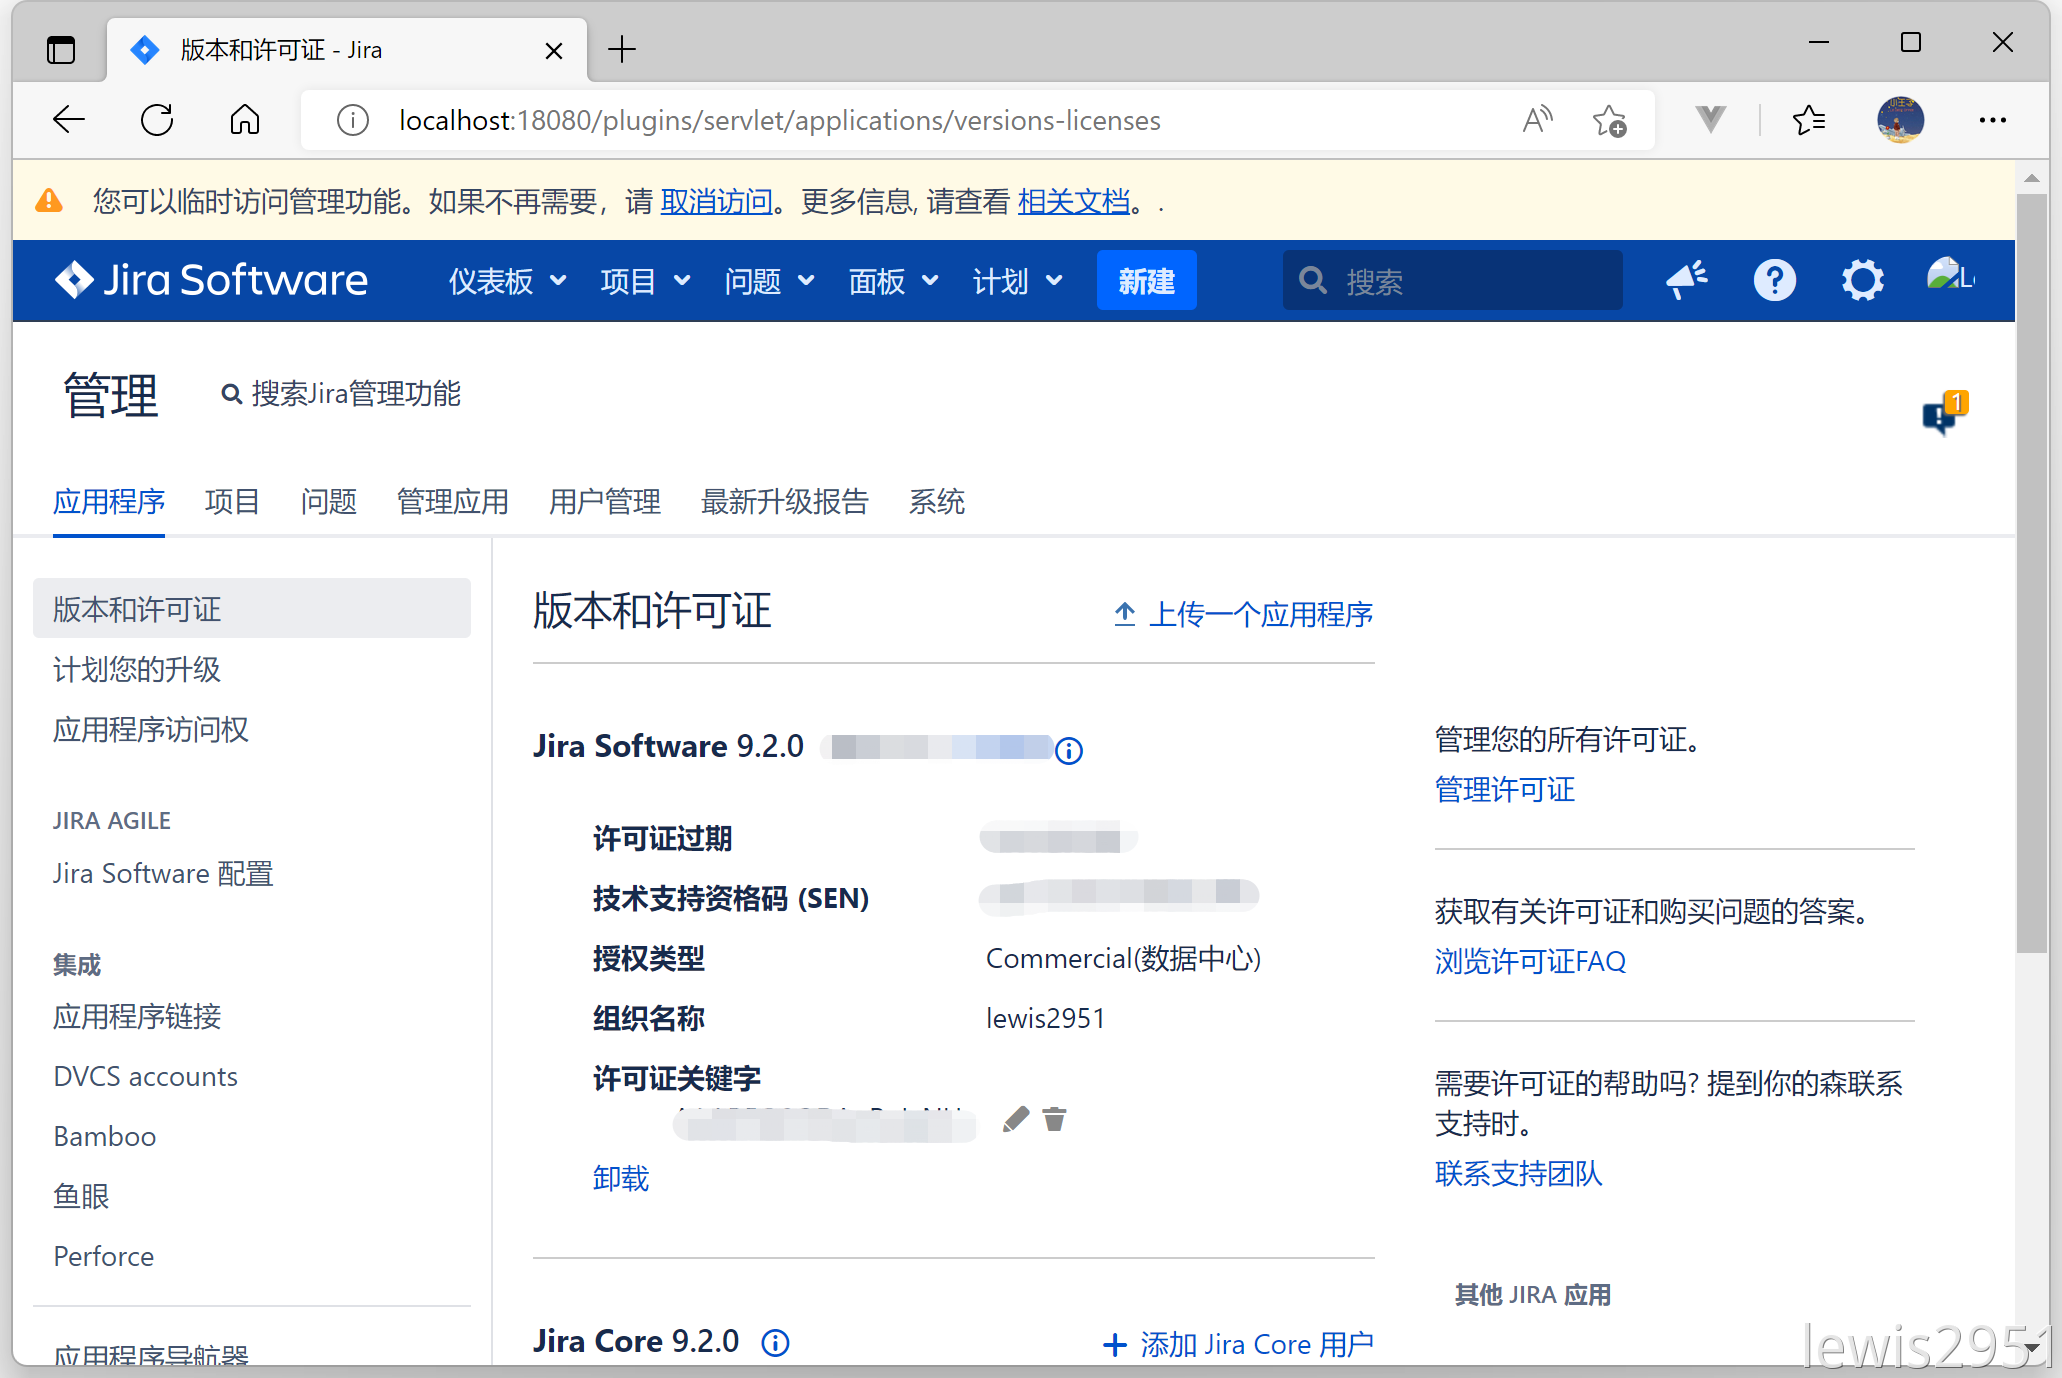Click the 卸载 uninstall link
Viewport: 2062px width, 1378px height.
621,1178
